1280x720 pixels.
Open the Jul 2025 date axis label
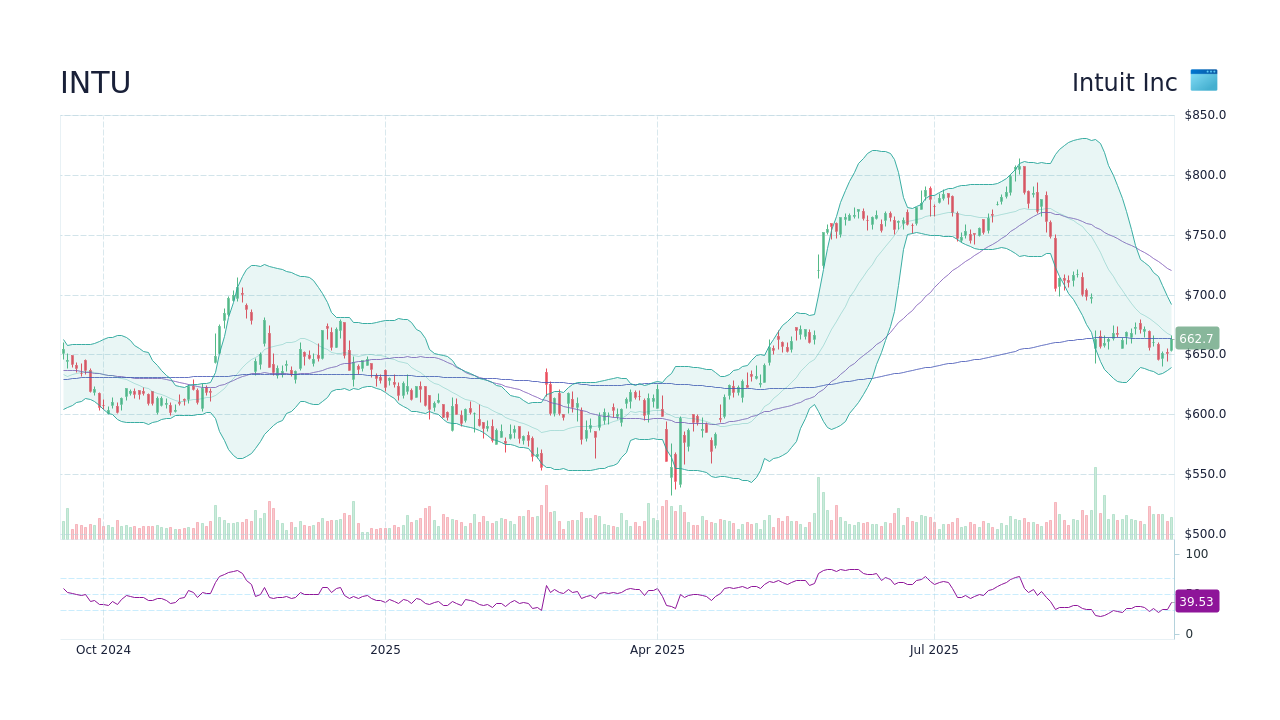[932, 649]
